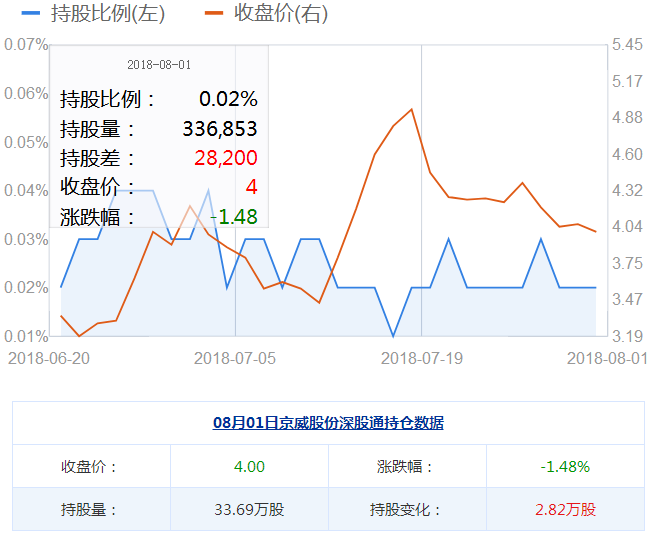This screenshot has height=533, width=650.
Task: Click the 0.07% left axis label
Action: [26, 45]
